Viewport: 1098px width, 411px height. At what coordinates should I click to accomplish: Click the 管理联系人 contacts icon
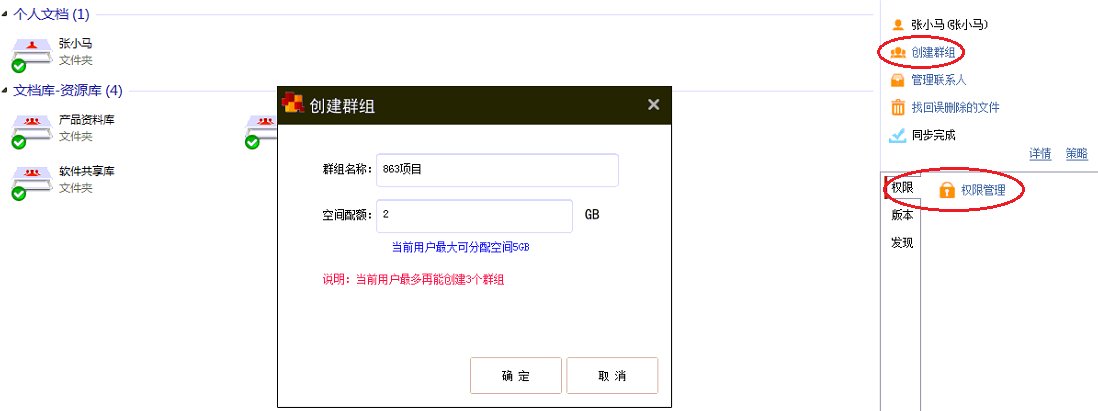pyautogui.click(x=898, y=80)
